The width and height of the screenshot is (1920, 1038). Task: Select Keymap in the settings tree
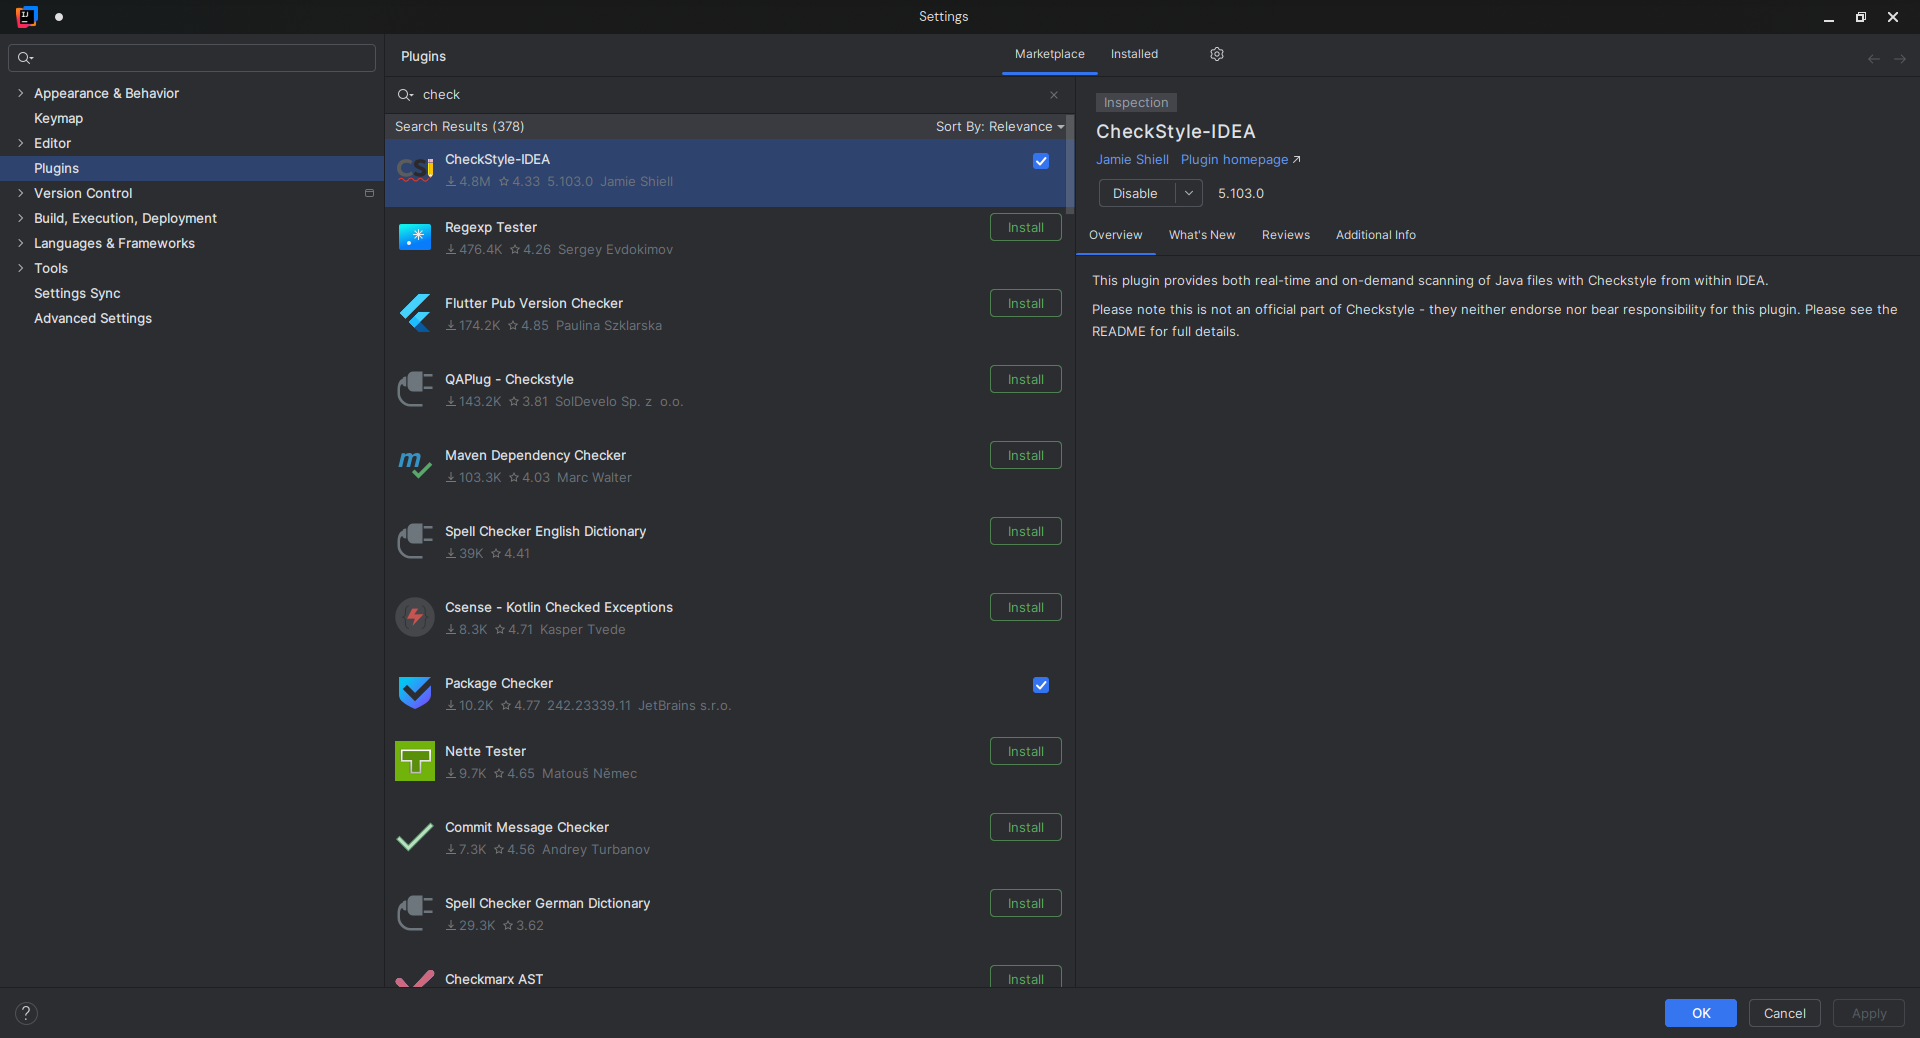pos(192,118)
